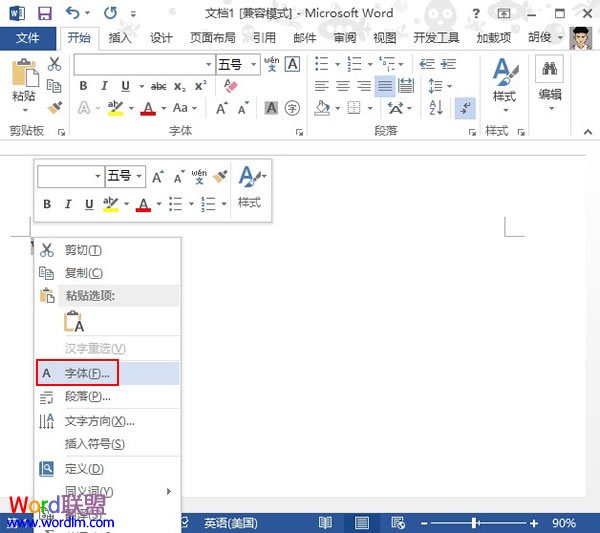Switch to the 页面布局 ribbon tab
Viewport: 600px width, 533px height.
(212, 38)
